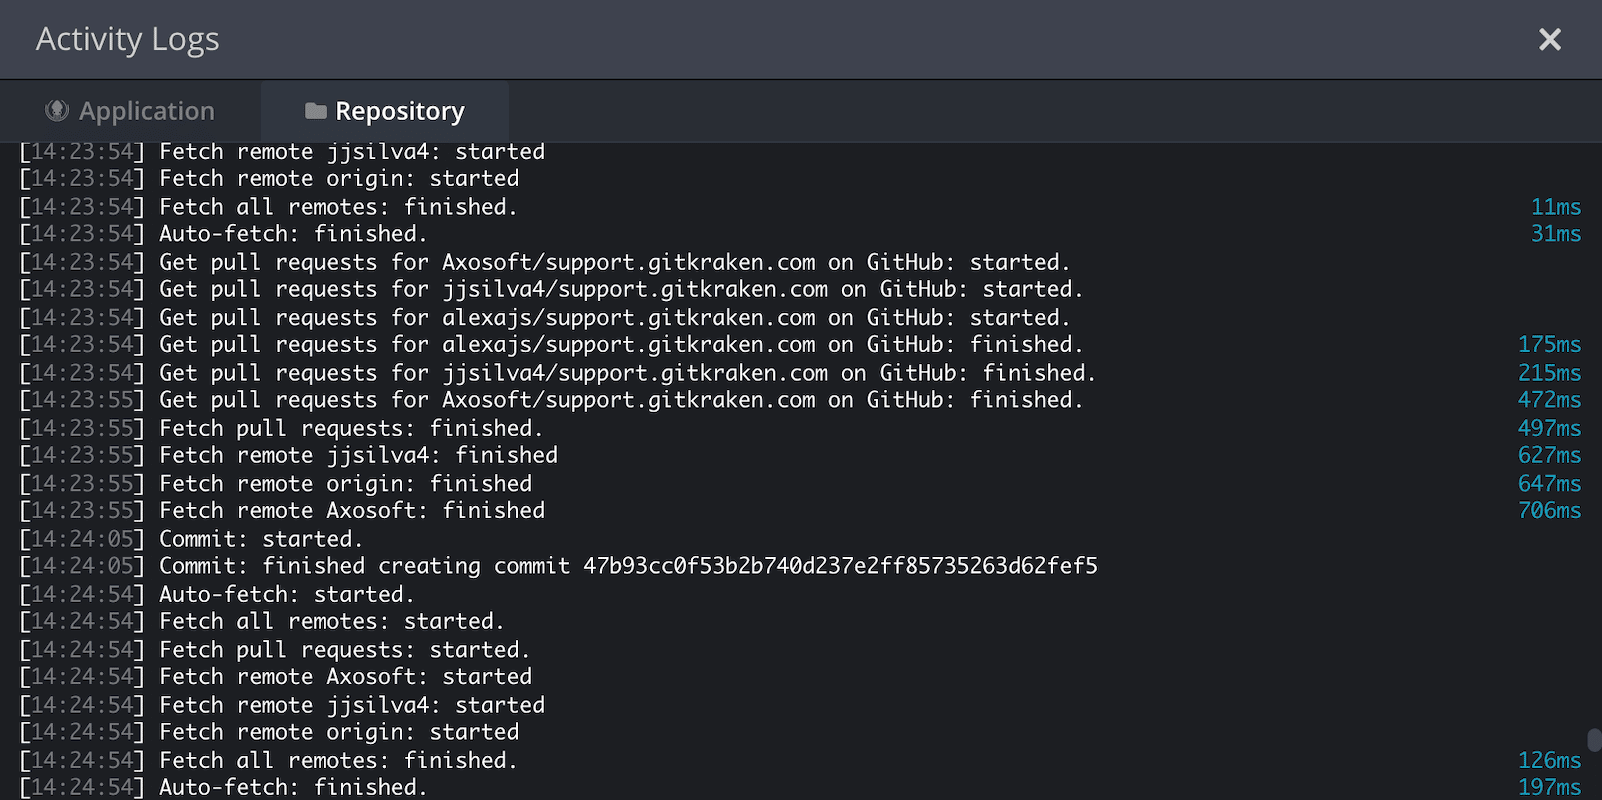
Task: Click the 'Fetch all remotes: finished' entry
Action: 268,206
